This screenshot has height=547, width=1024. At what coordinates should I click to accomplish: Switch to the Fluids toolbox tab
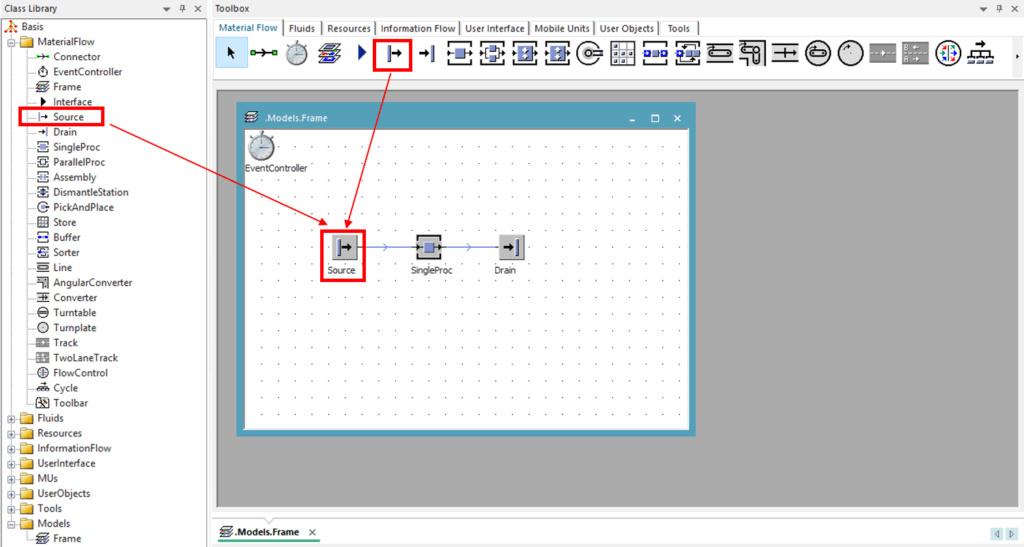[x=302, y=29]
